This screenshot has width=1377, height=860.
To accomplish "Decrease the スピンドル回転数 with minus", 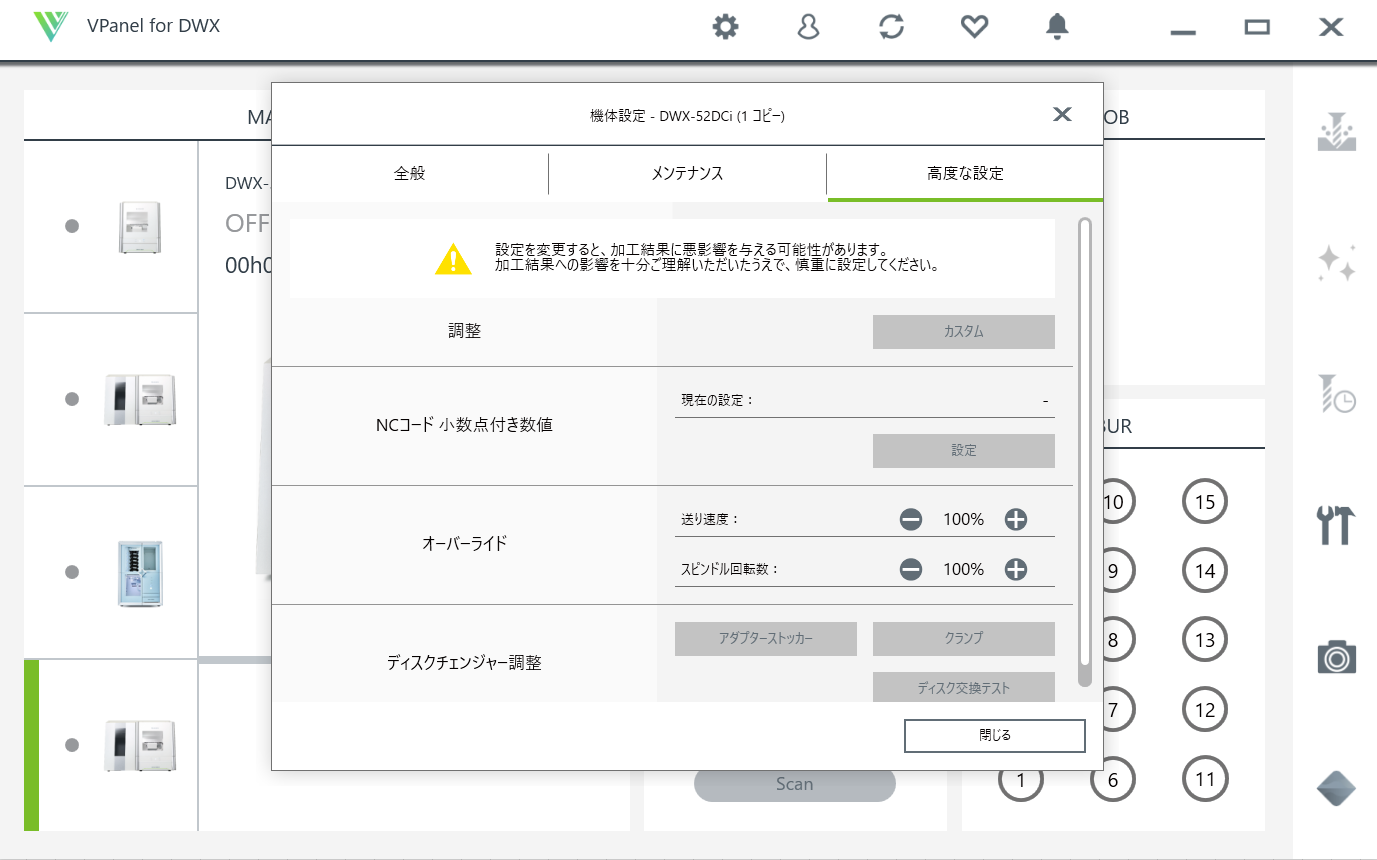I will pyautogui.click(x=910, y=569).
